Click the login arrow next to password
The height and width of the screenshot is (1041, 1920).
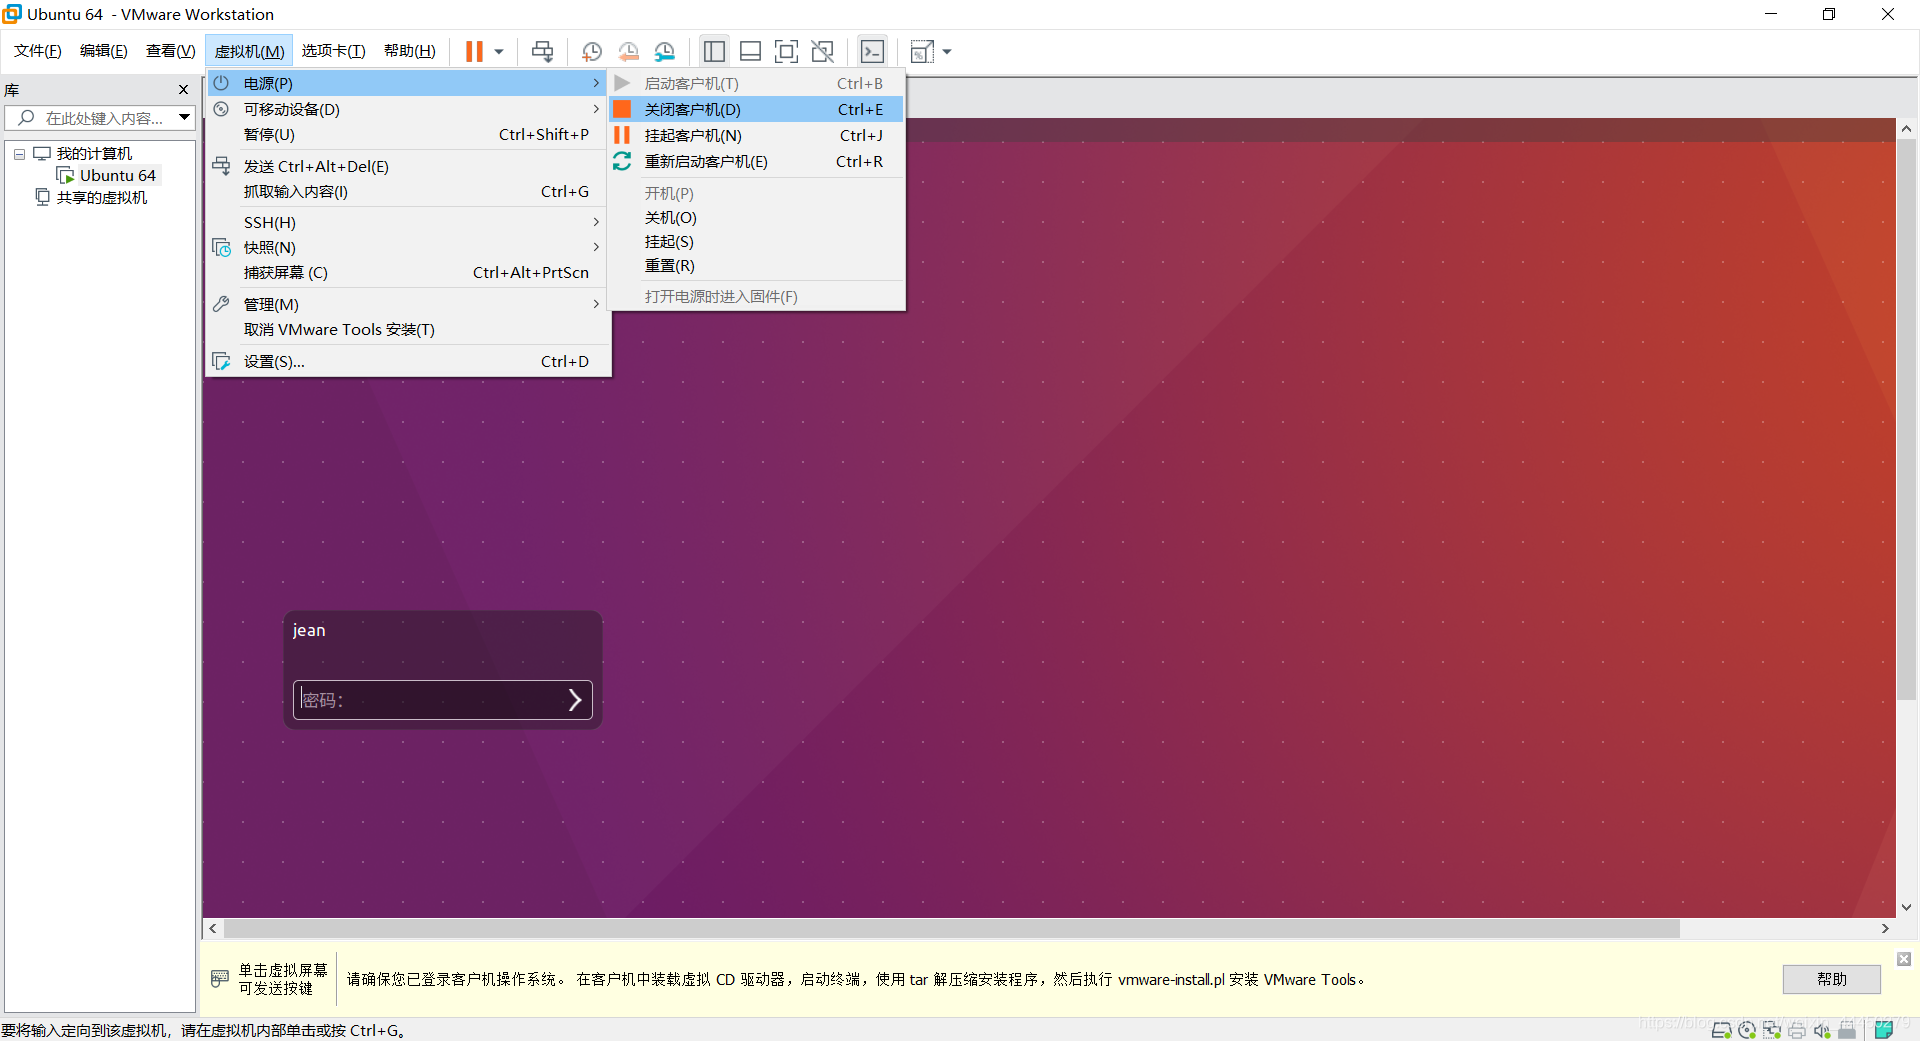[x=575, y=700]
